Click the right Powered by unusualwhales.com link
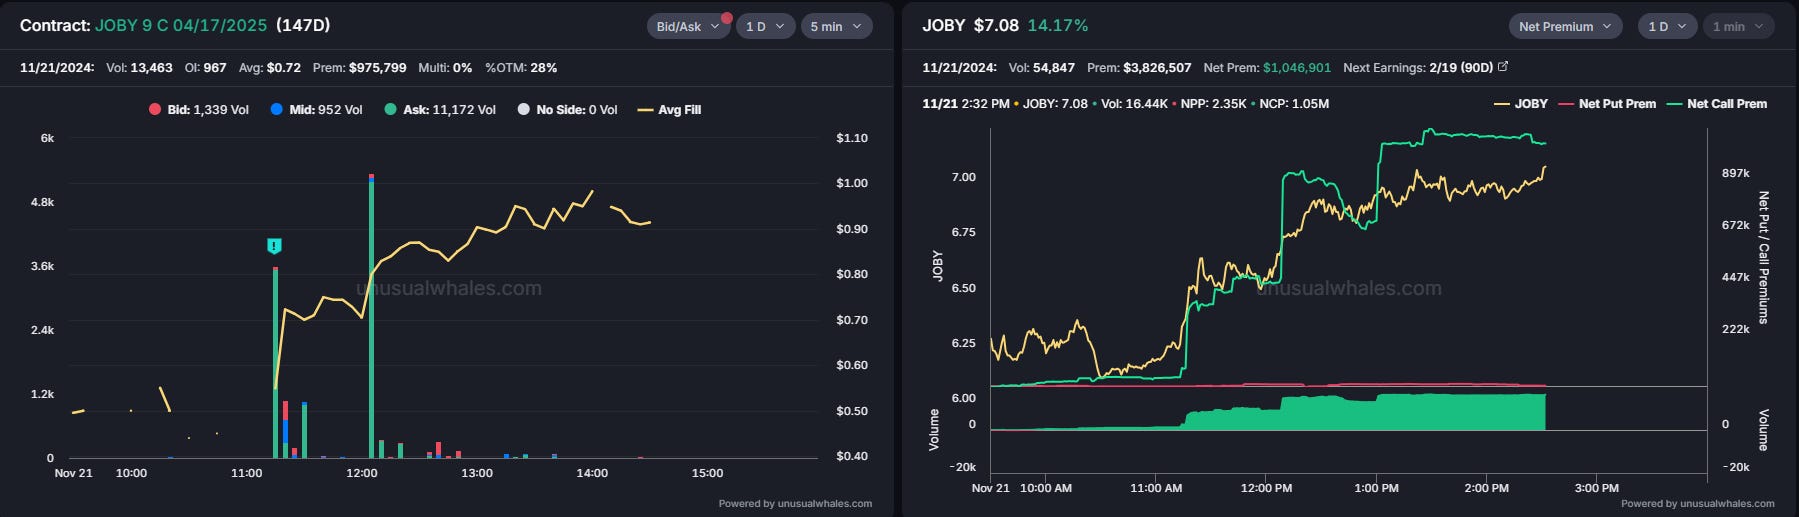Viewport: 1799px width, 517px height. pos(1698,504)
